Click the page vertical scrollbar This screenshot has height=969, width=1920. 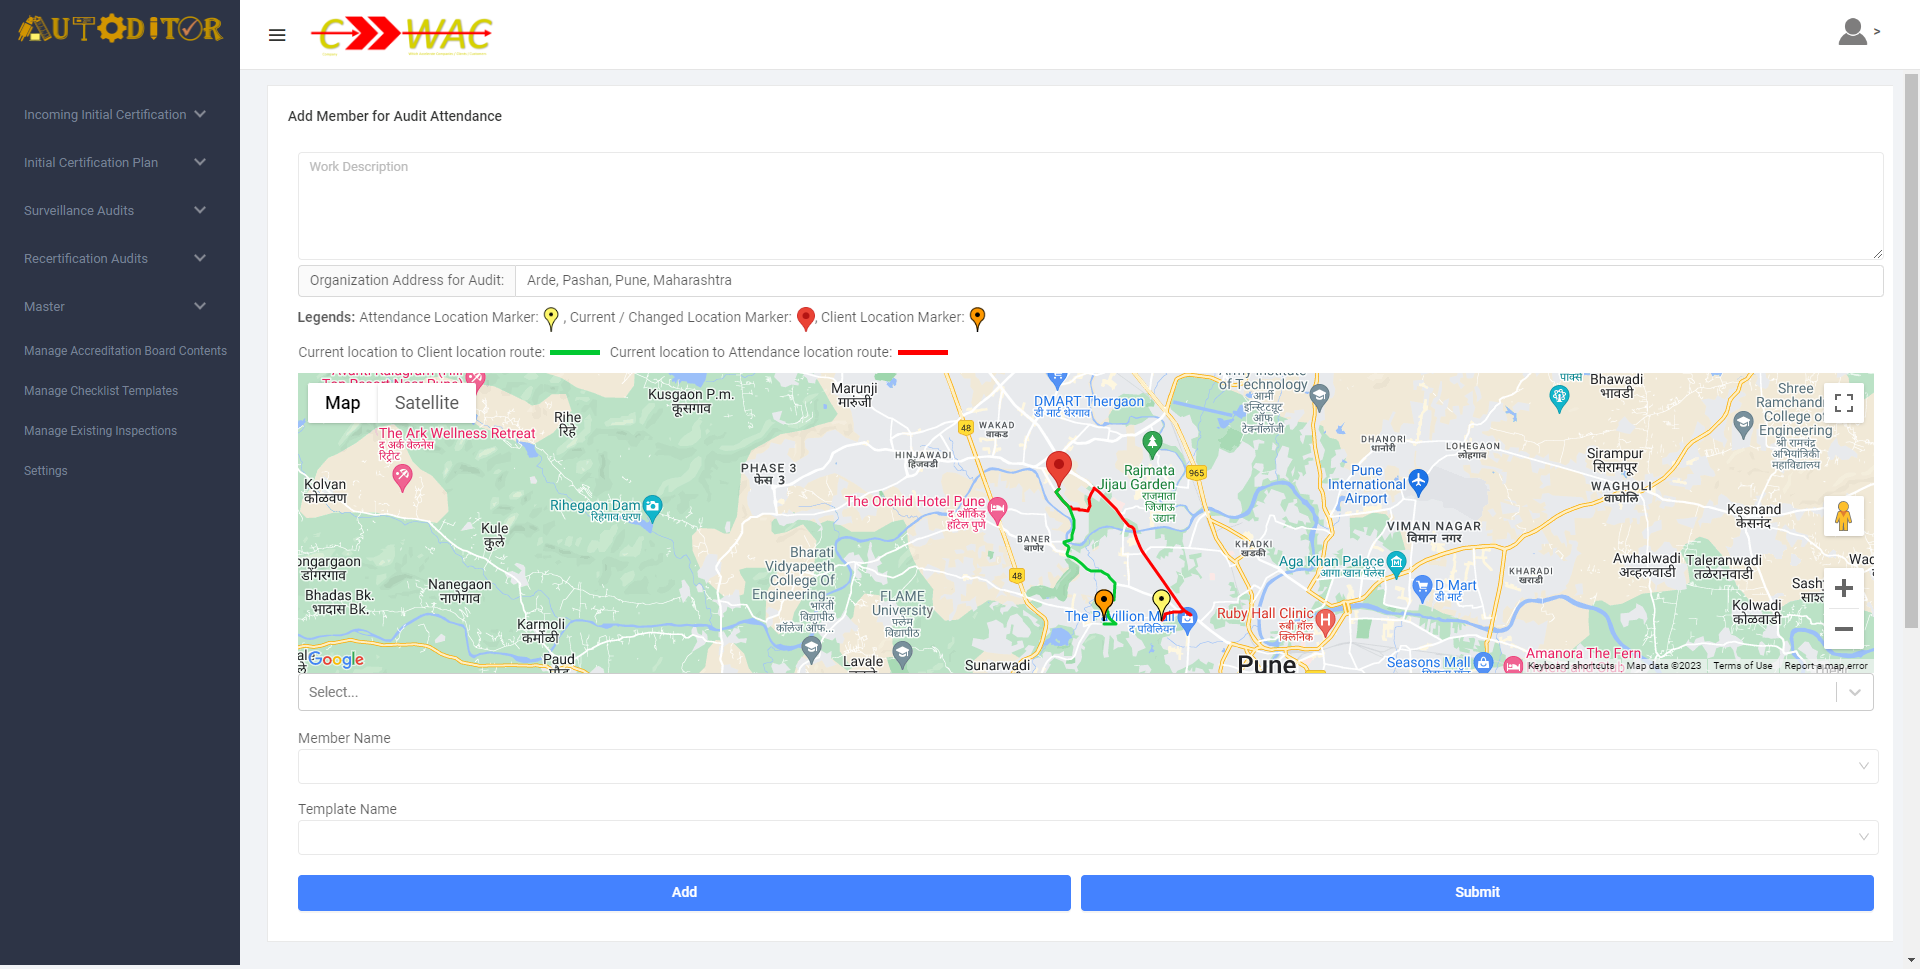pyautogui.click(x=1911, y=350)
